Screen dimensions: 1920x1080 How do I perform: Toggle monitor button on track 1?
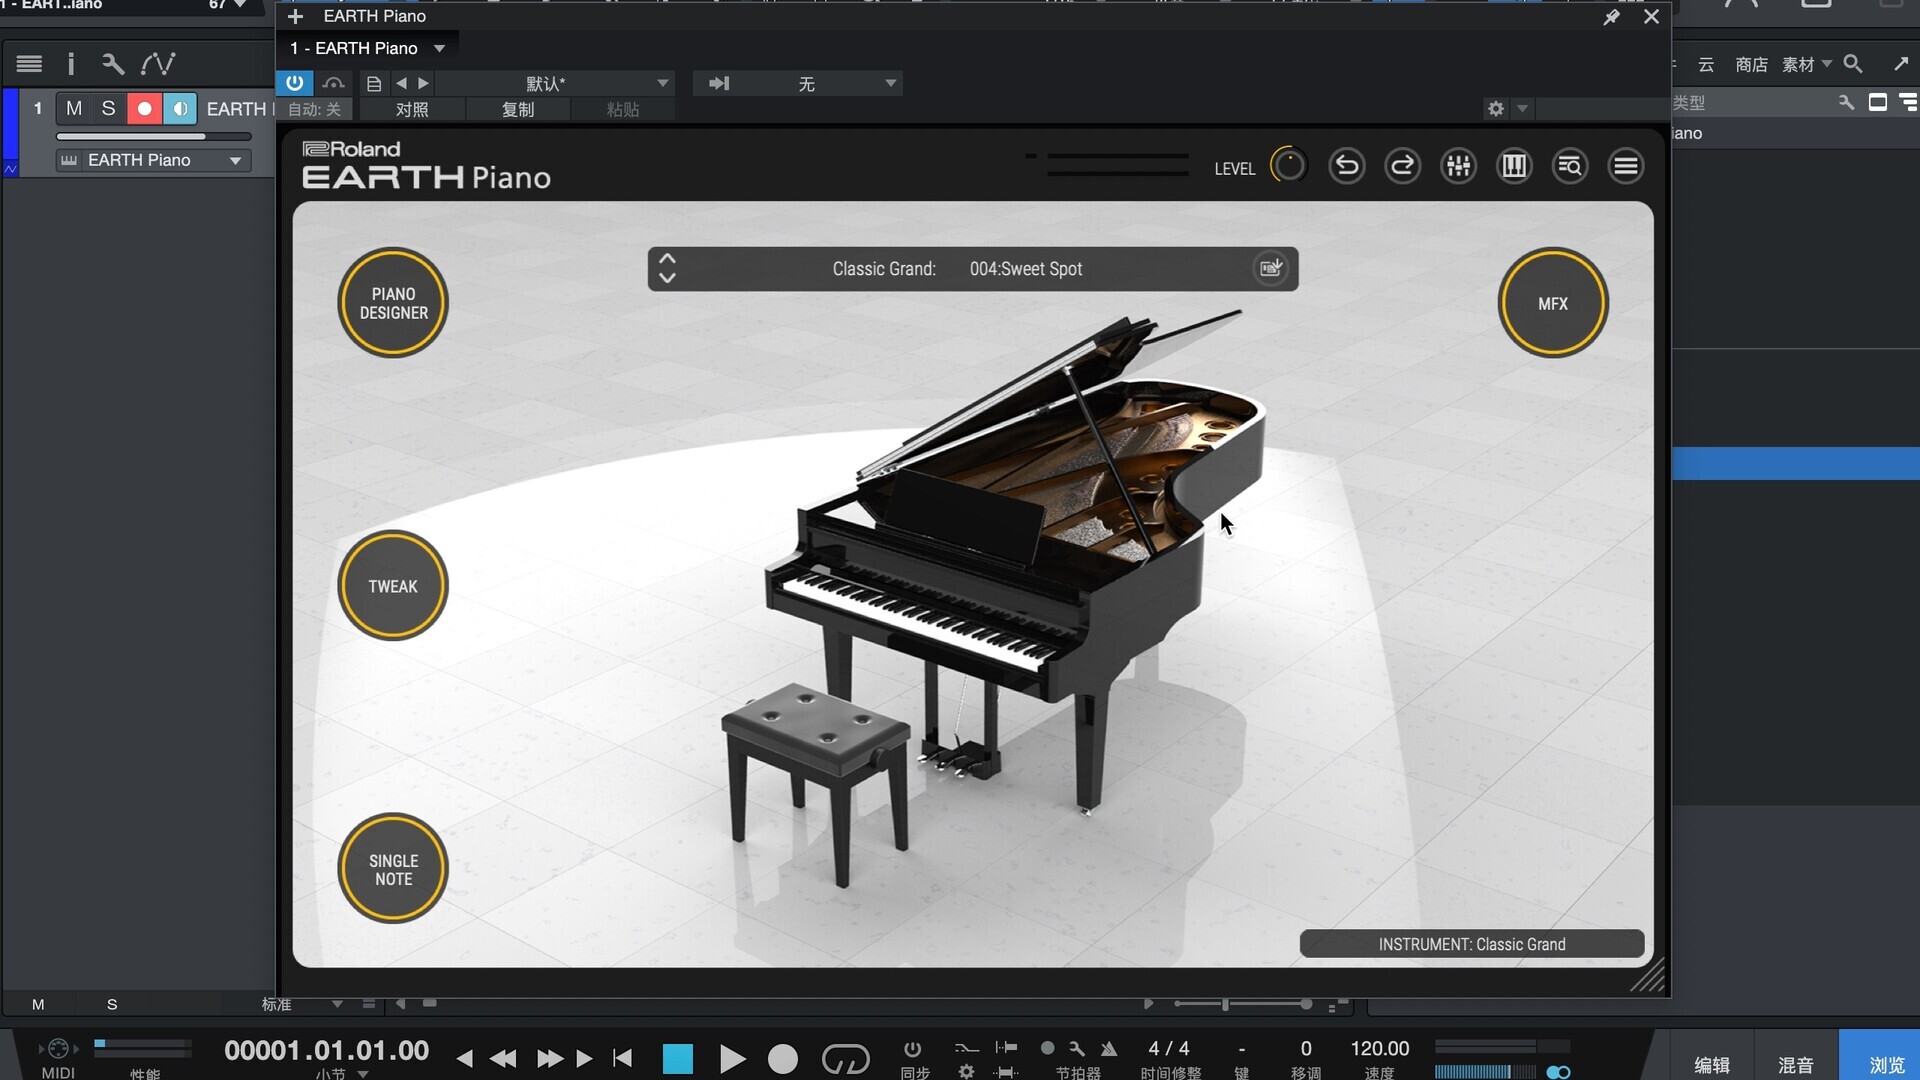pos(180,108)
